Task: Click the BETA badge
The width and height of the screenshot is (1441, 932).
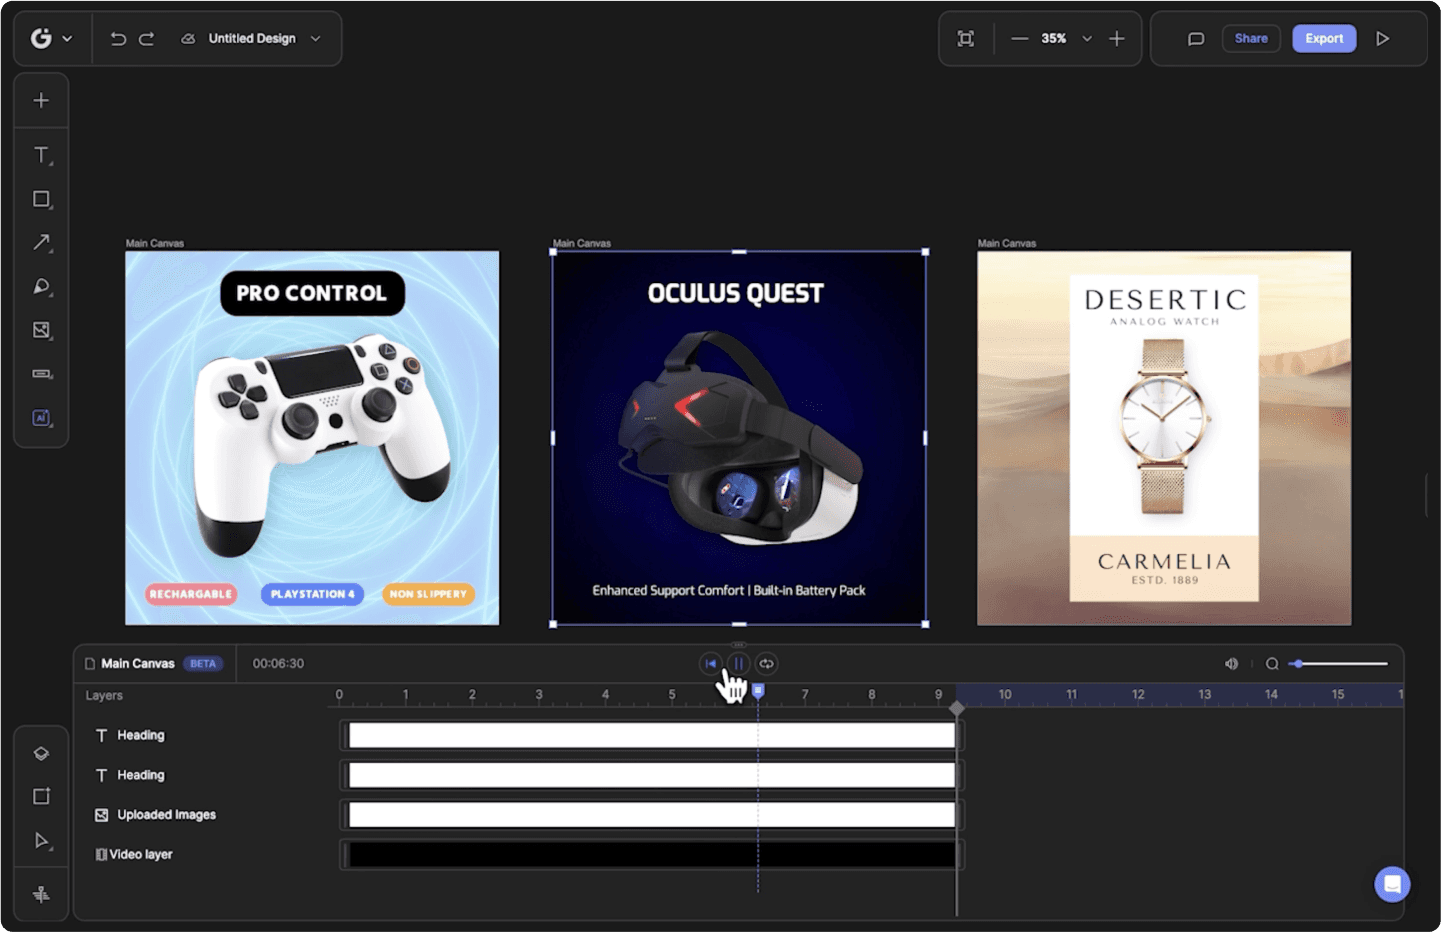Action: pos(203,664)
